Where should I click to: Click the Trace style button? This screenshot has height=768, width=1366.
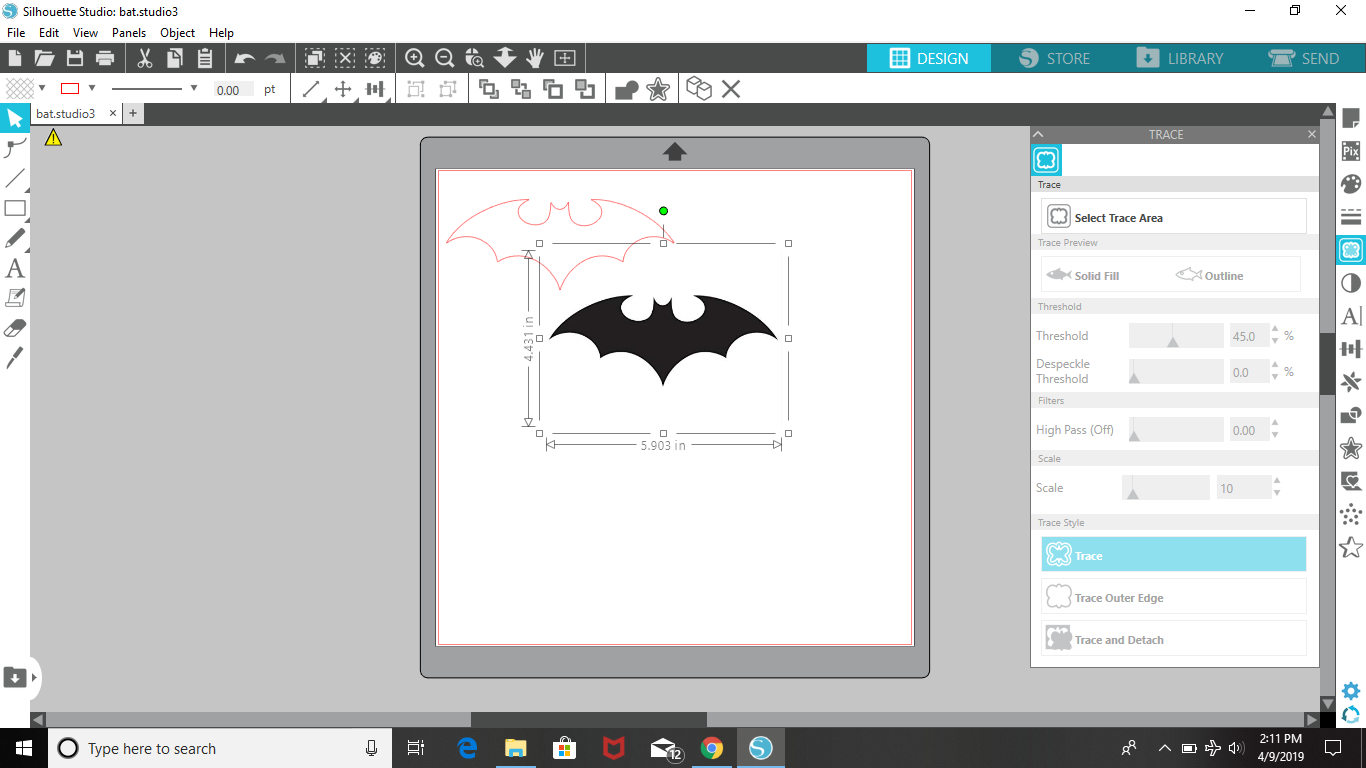(x=1174, y=555)
